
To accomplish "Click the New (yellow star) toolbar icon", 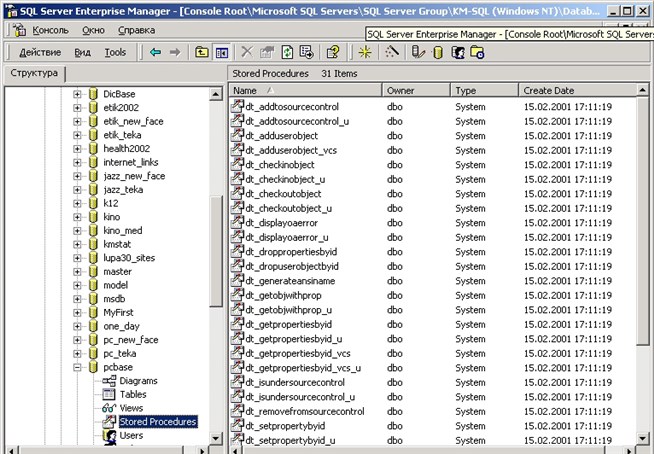I will 365,52.
